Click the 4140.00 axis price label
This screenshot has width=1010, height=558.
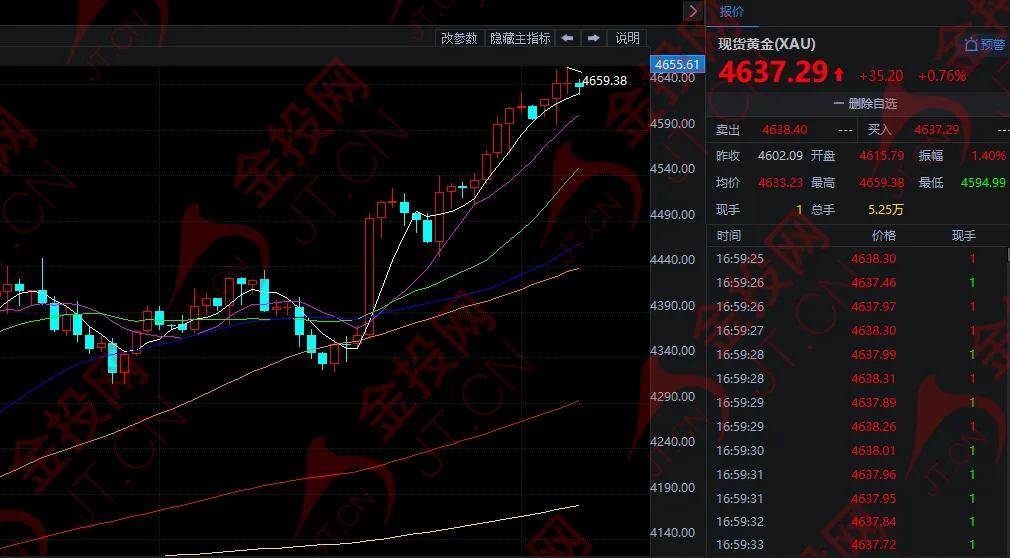[x=673, y=533]
